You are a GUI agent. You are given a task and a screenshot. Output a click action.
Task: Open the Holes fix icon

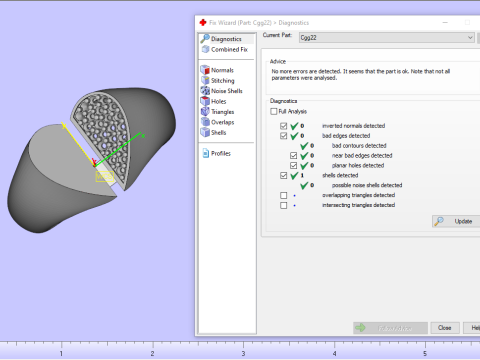point(205,101)
